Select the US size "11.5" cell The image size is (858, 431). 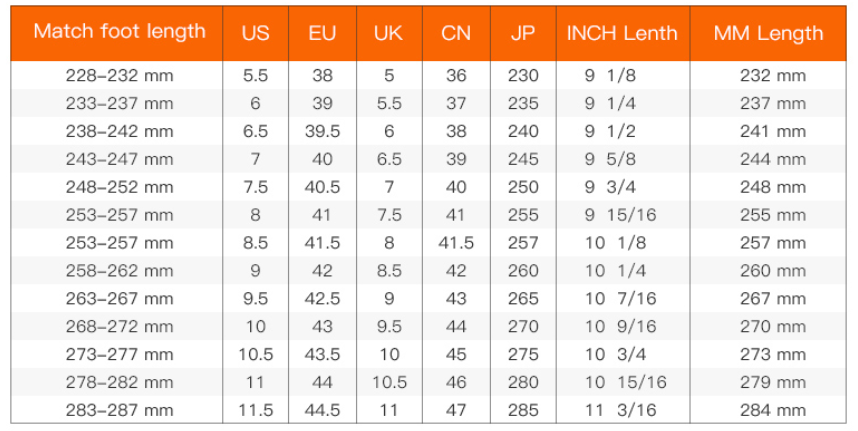click(x=255, y=410)
